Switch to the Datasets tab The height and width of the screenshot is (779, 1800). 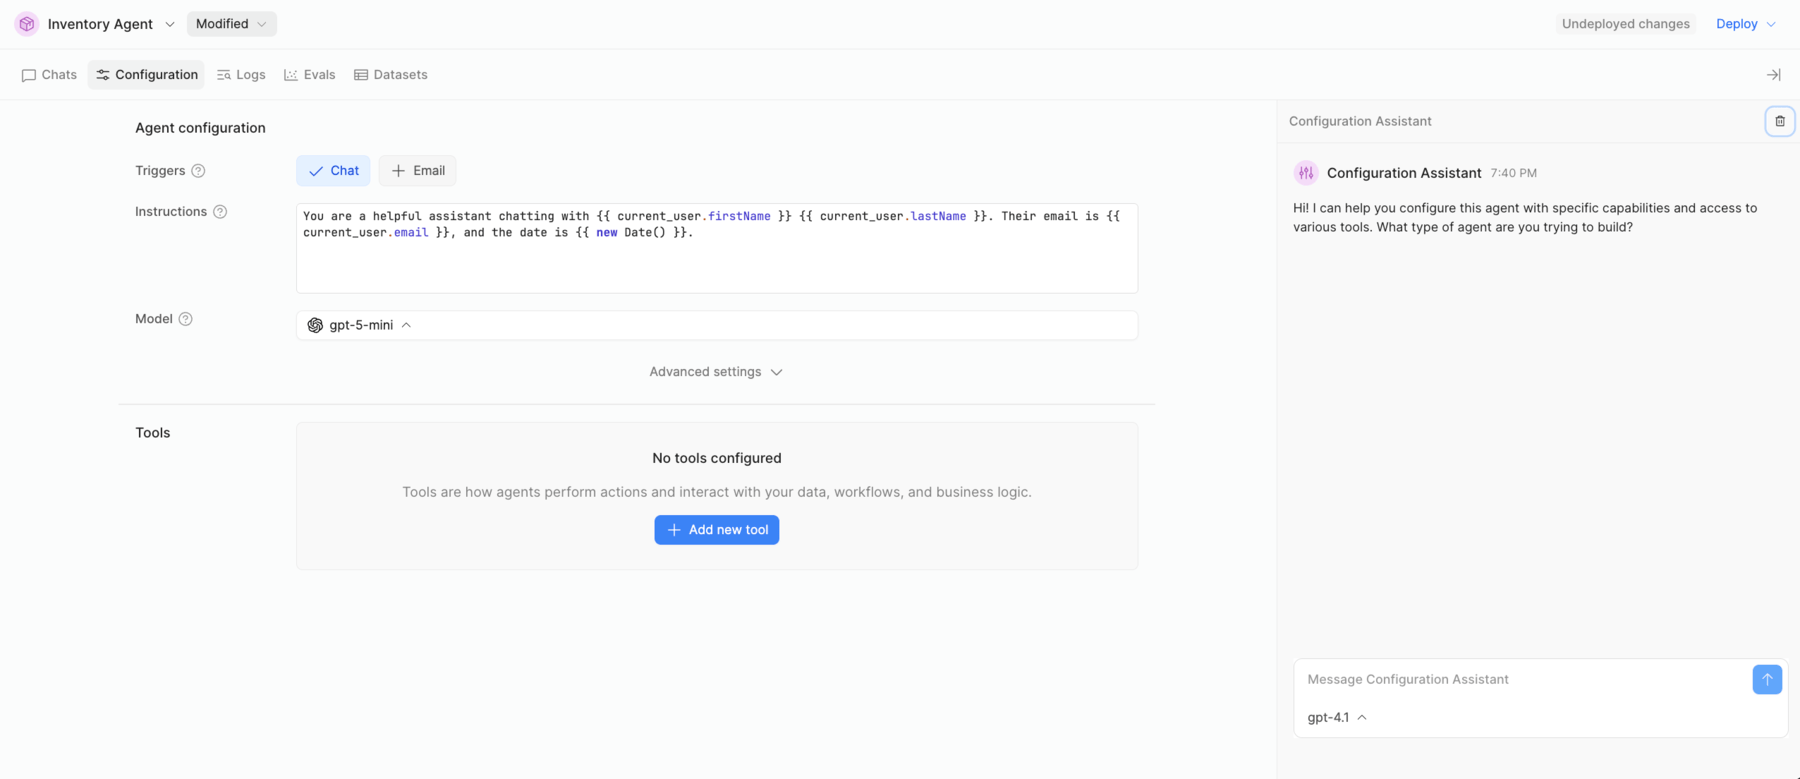[390, 75]
